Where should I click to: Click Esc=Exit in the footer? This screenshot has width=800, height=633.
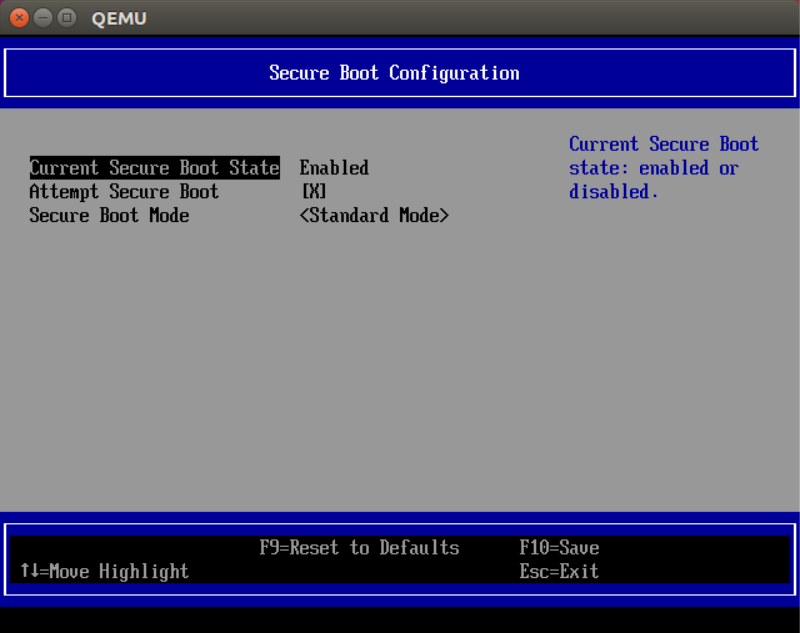click(x=559, y=572)
